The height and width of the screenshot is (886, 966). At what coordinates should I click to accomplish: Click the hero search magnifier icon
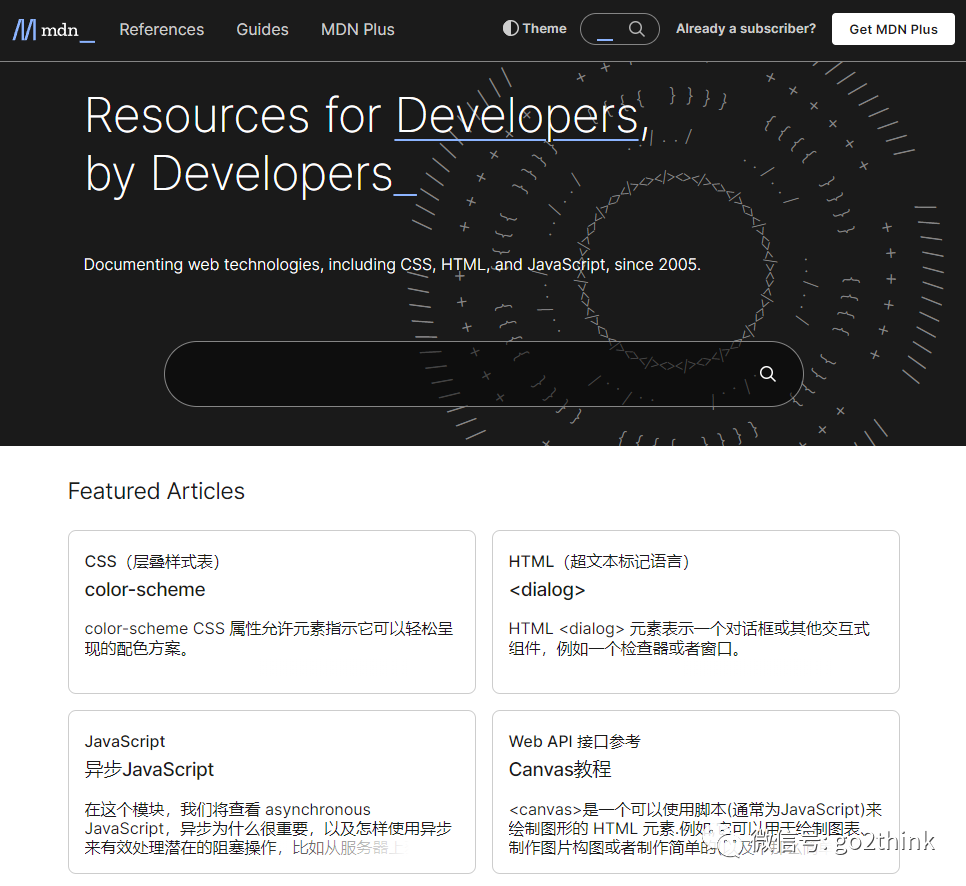pos(767,374)
